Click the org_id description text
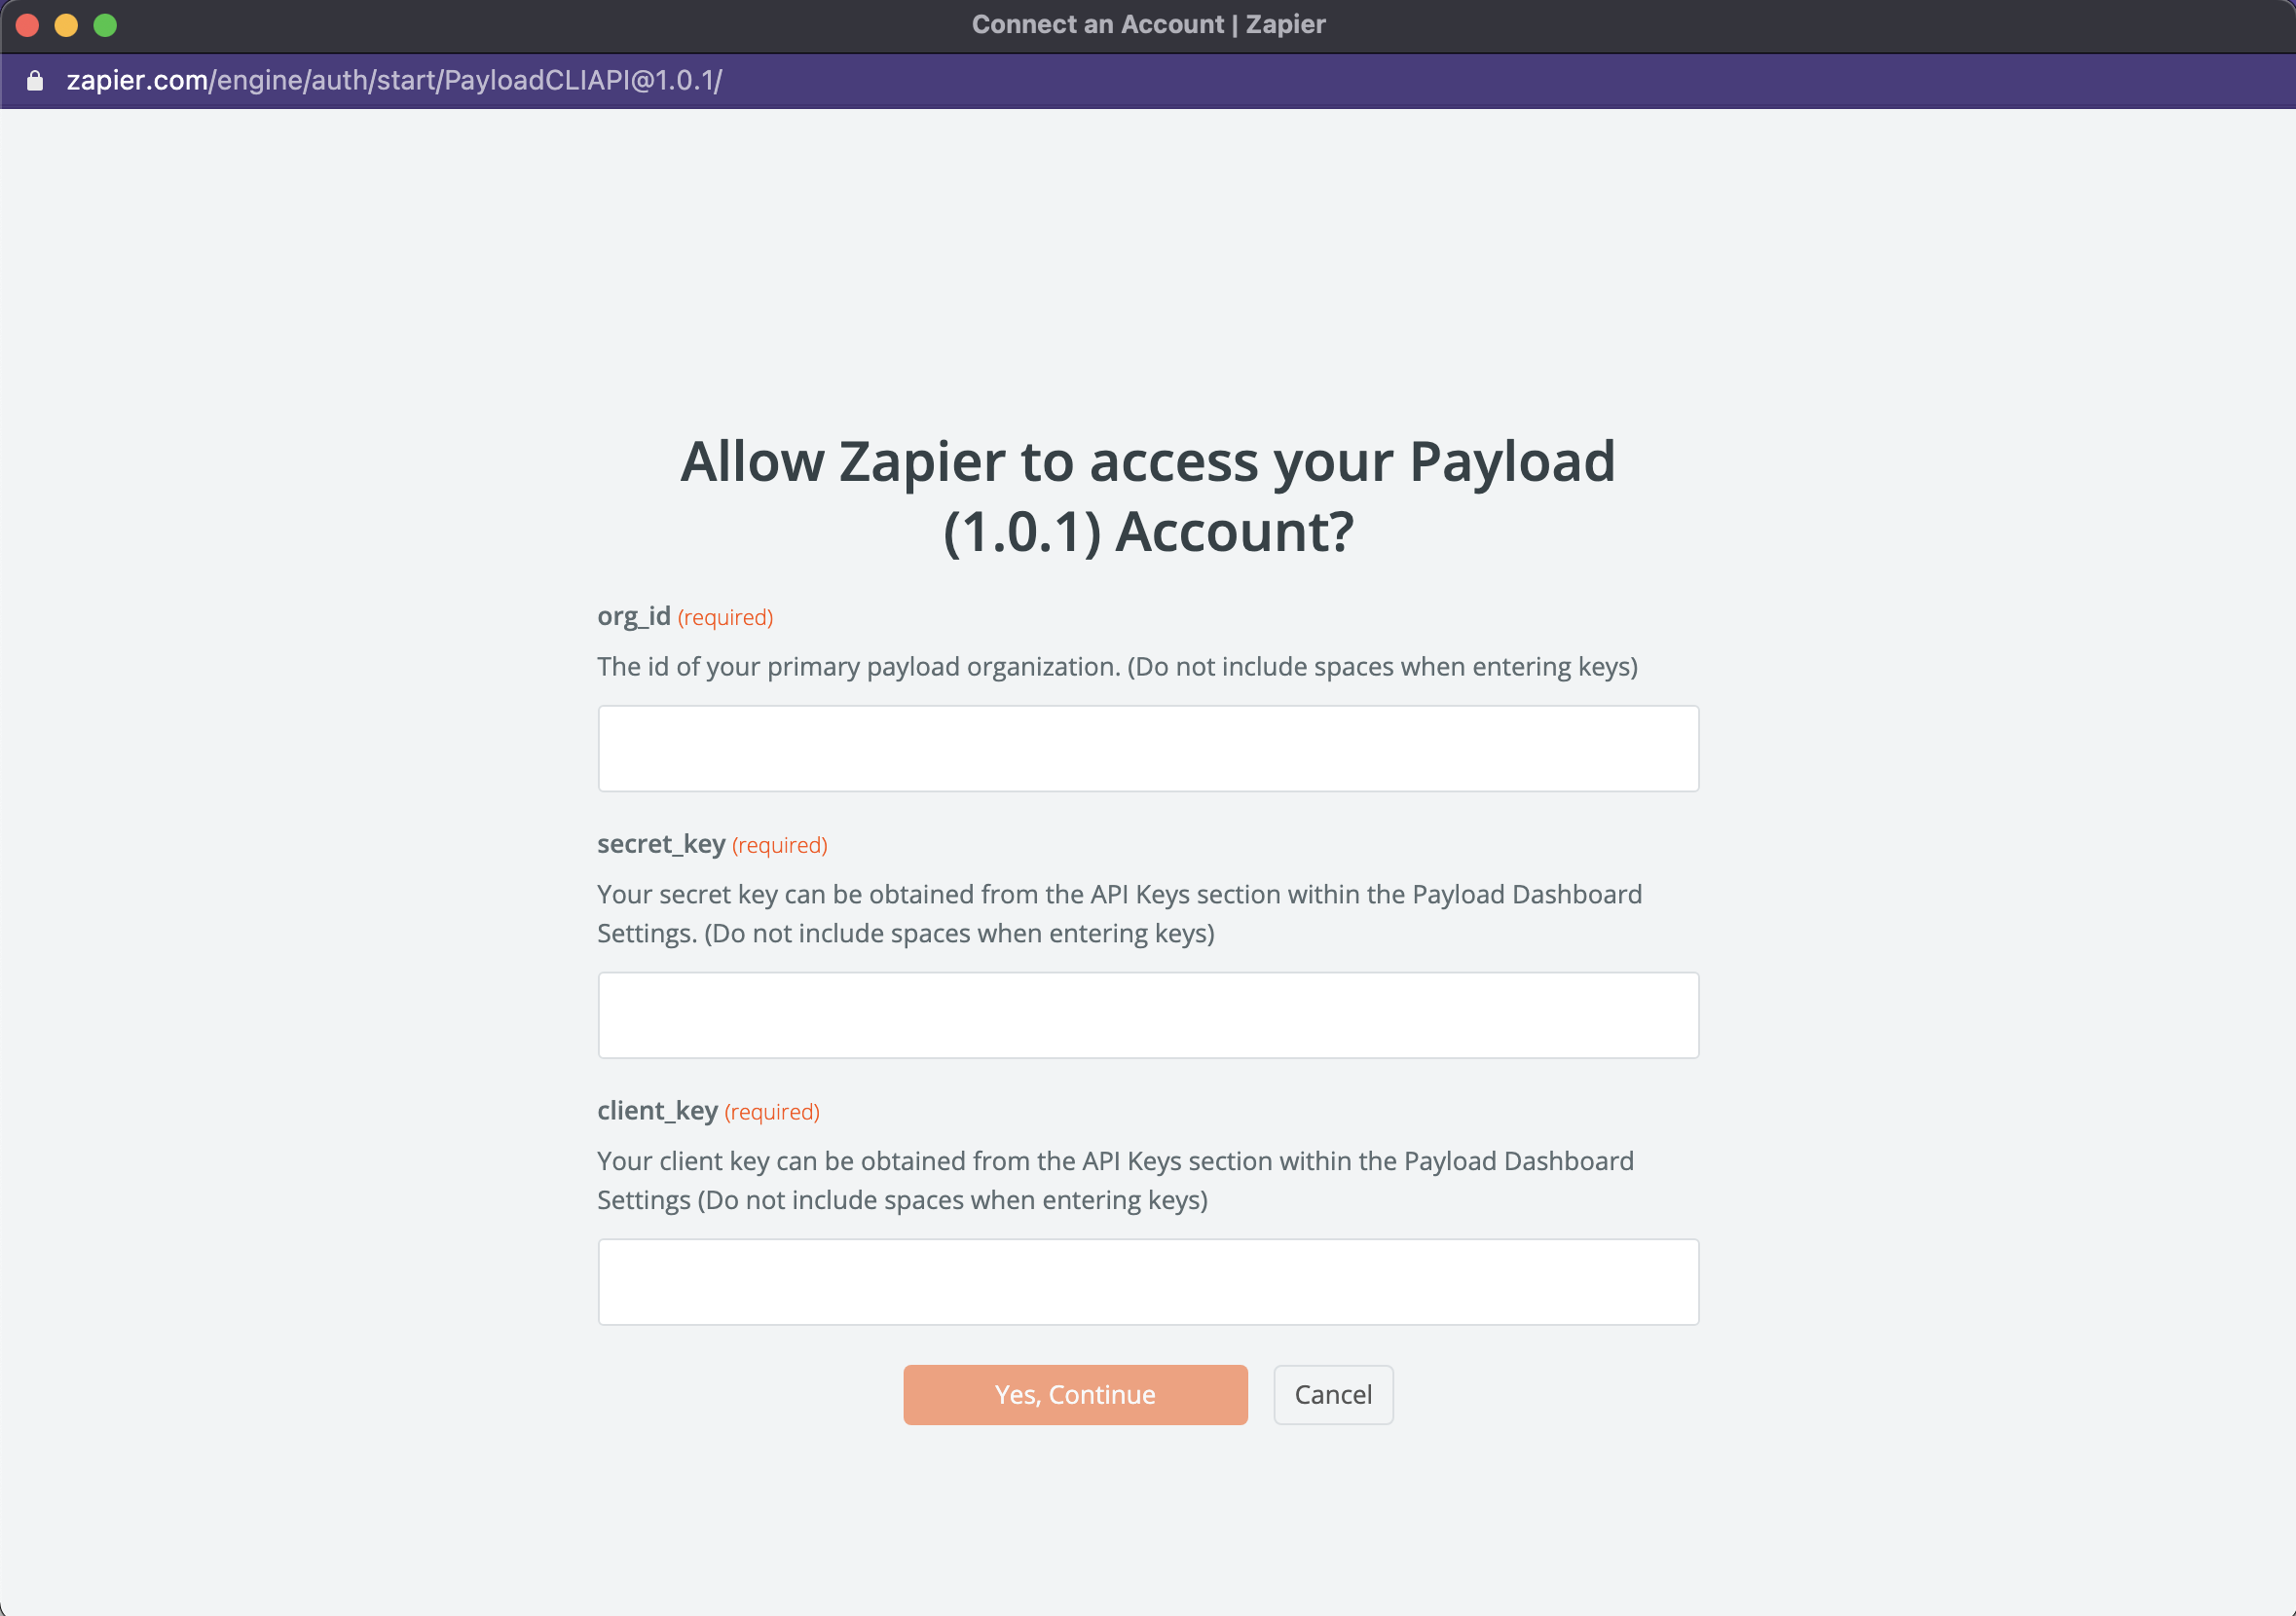 pyautogui.click(x=1117, y=666)
